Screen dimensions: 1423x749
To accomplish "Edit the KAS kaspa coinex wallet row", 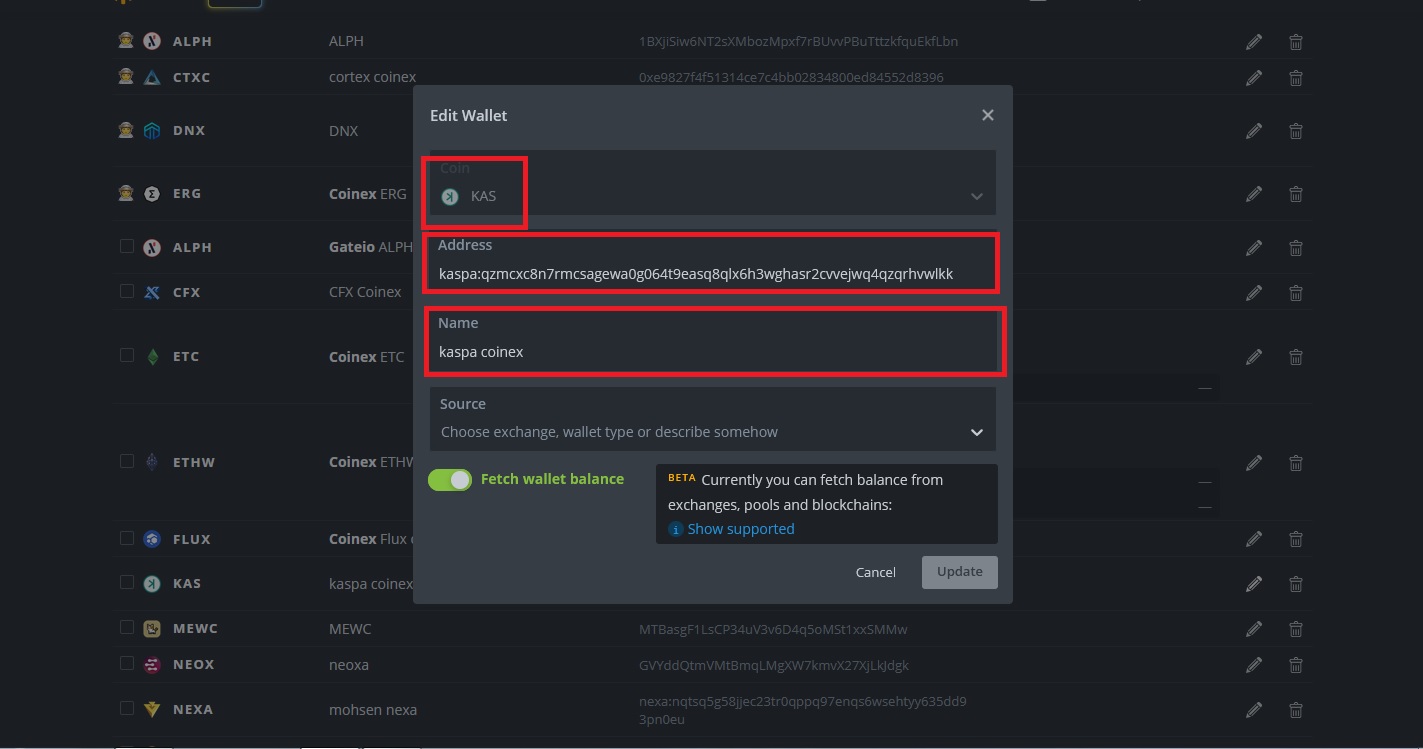I will point(1254,584).
